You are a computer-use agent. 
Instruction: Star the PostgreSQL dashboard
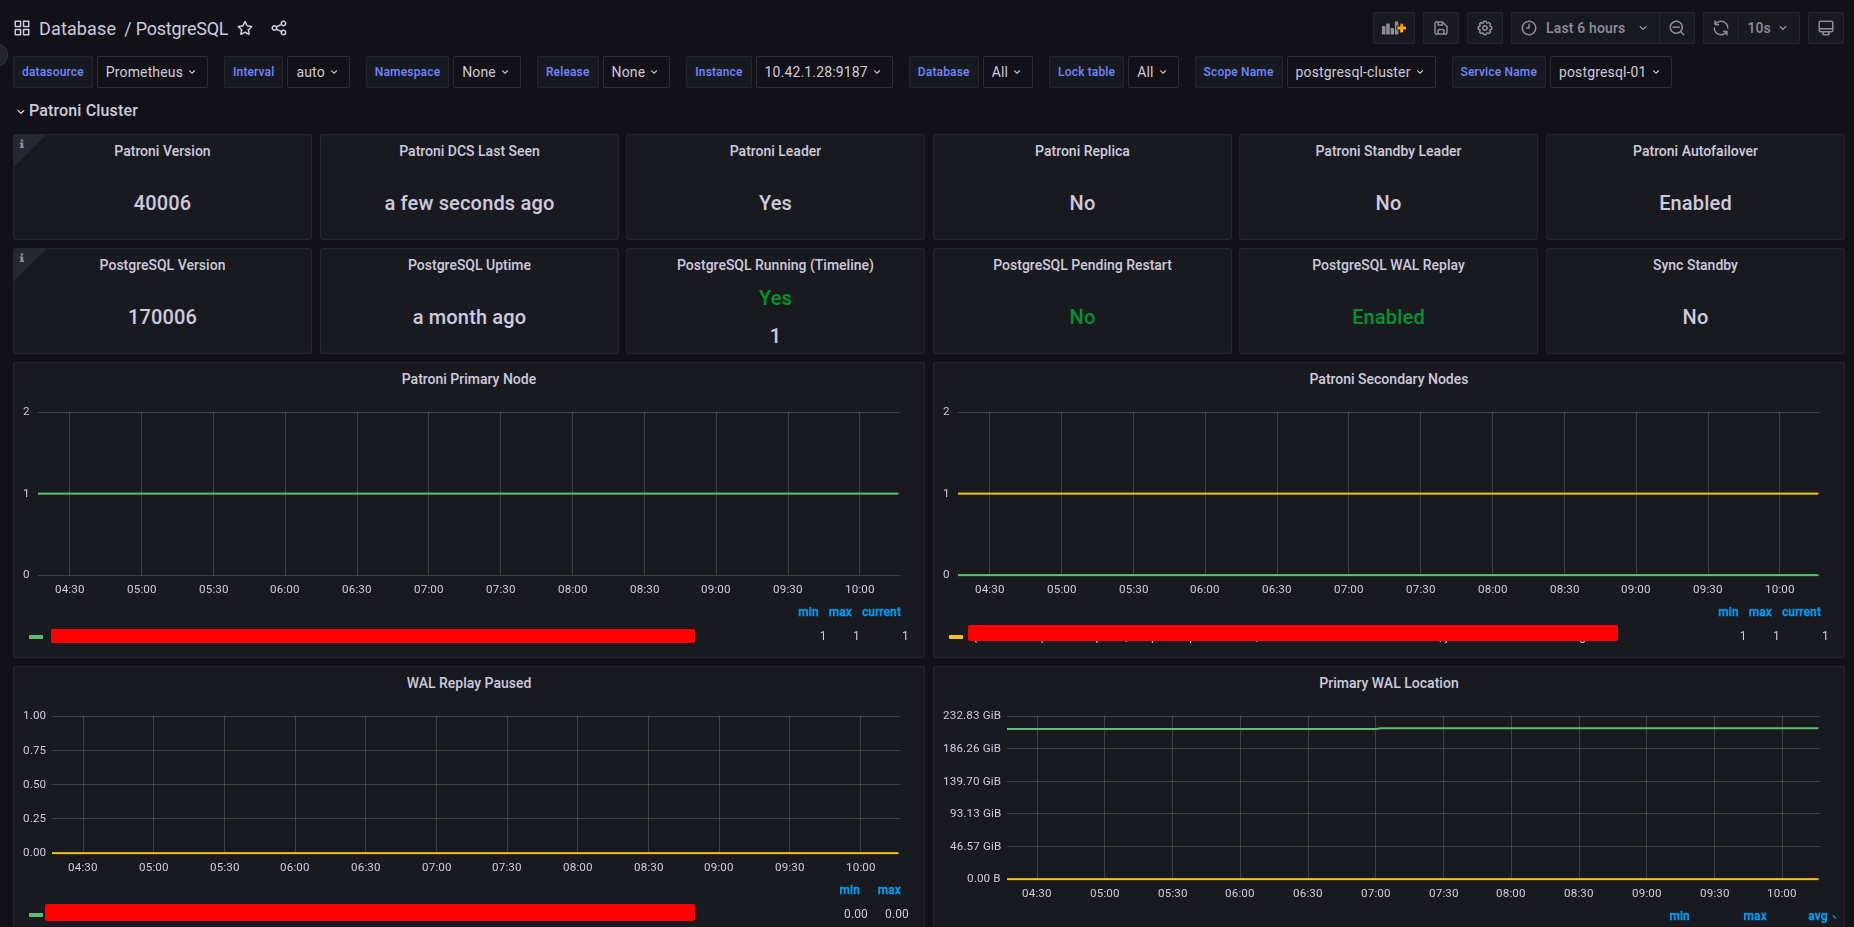(245, 28)
